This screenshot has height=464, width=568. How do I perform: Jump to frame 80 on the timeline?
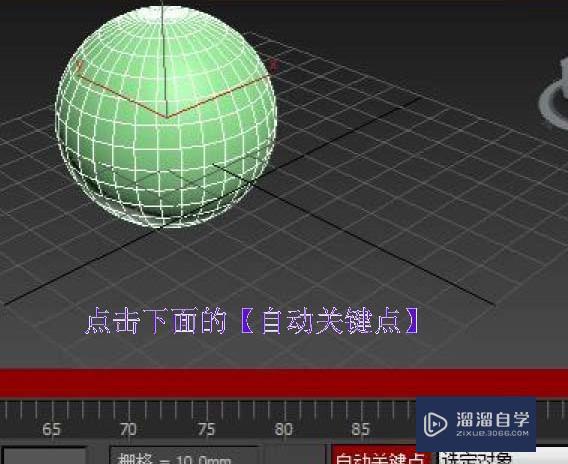coord(283,429)
